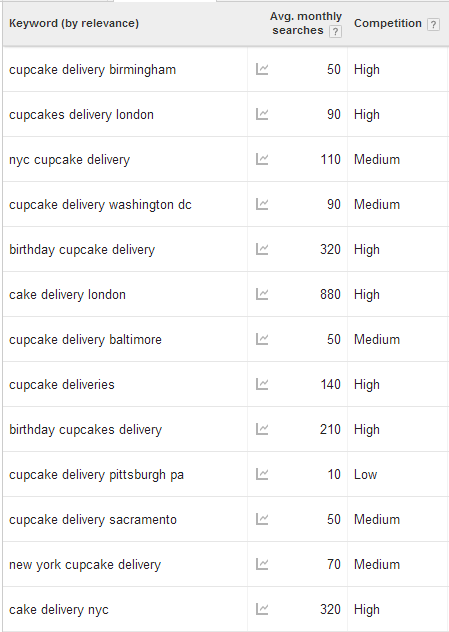The width and height of the screenshot is (449, 632).
Task: Select keyword cupcake delivery sacramento
Action: [93, 520]
